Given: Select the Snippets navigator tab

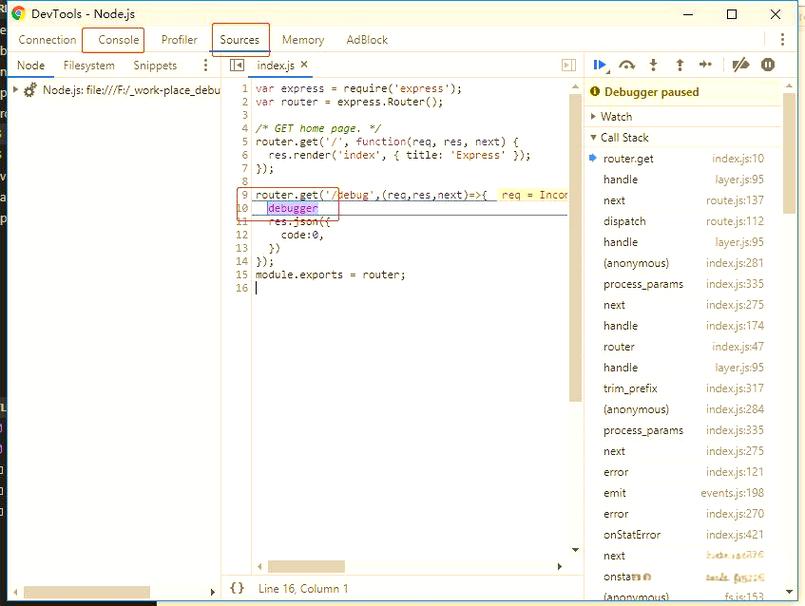Looking at the screenshot, I should pyautogui.click(x=155, y=65).
